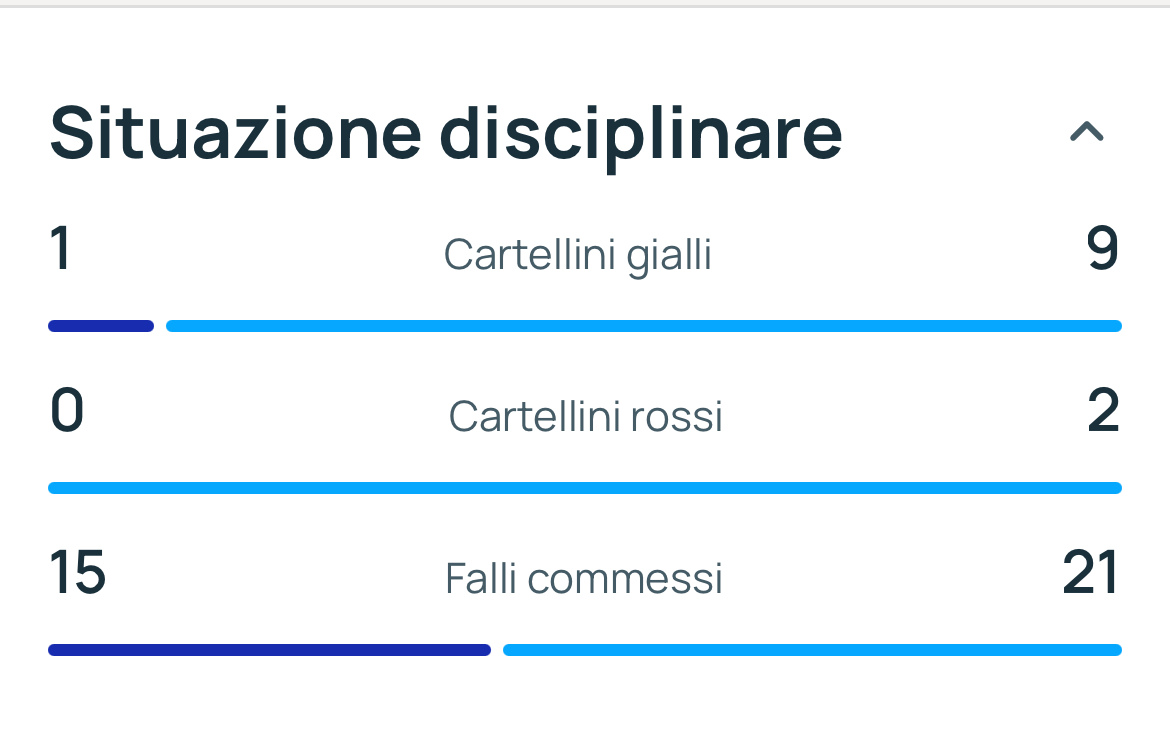The height and width of the screenshot is (732, 1170).
Task: Click home team fouls value 15
Action: click(x=78, y=572)
